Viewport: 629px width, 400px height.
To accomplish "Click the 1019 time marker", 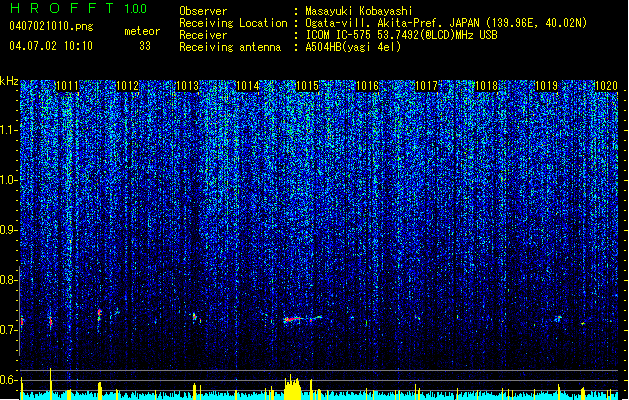I will click(x=546, y=86).
